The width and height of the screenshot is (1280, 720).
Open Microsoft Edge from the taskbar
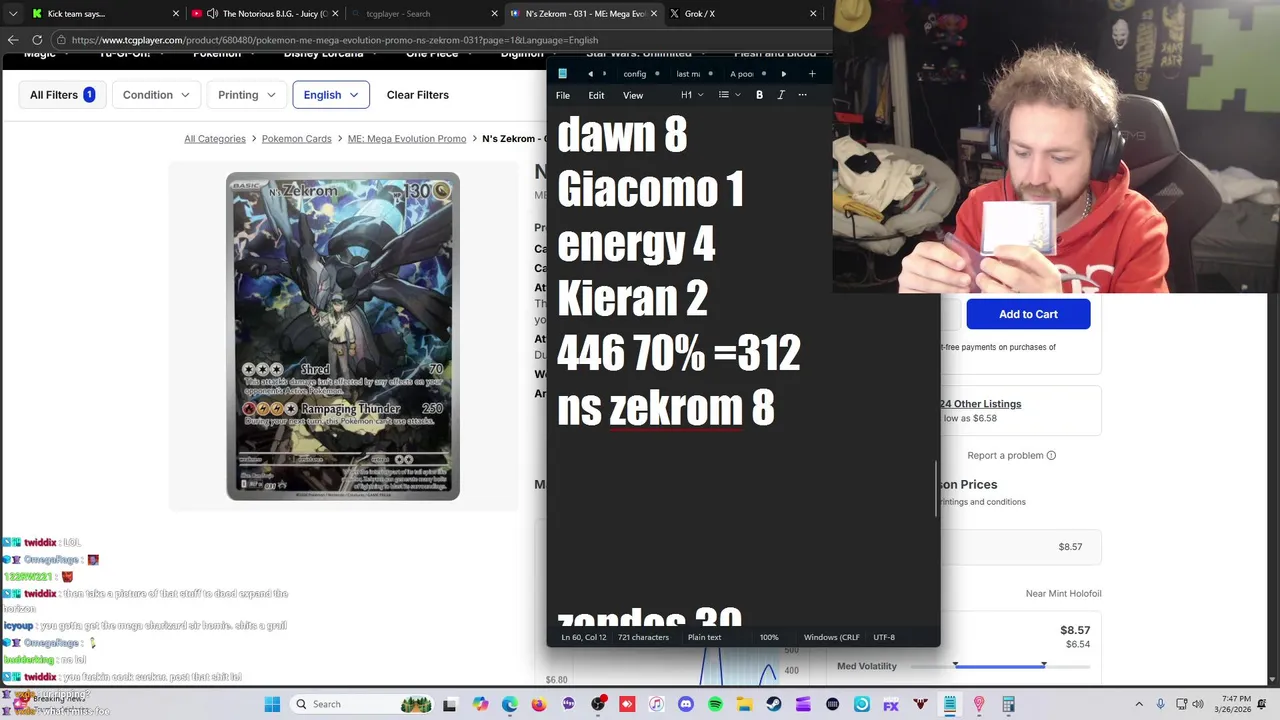coord(509,704)
